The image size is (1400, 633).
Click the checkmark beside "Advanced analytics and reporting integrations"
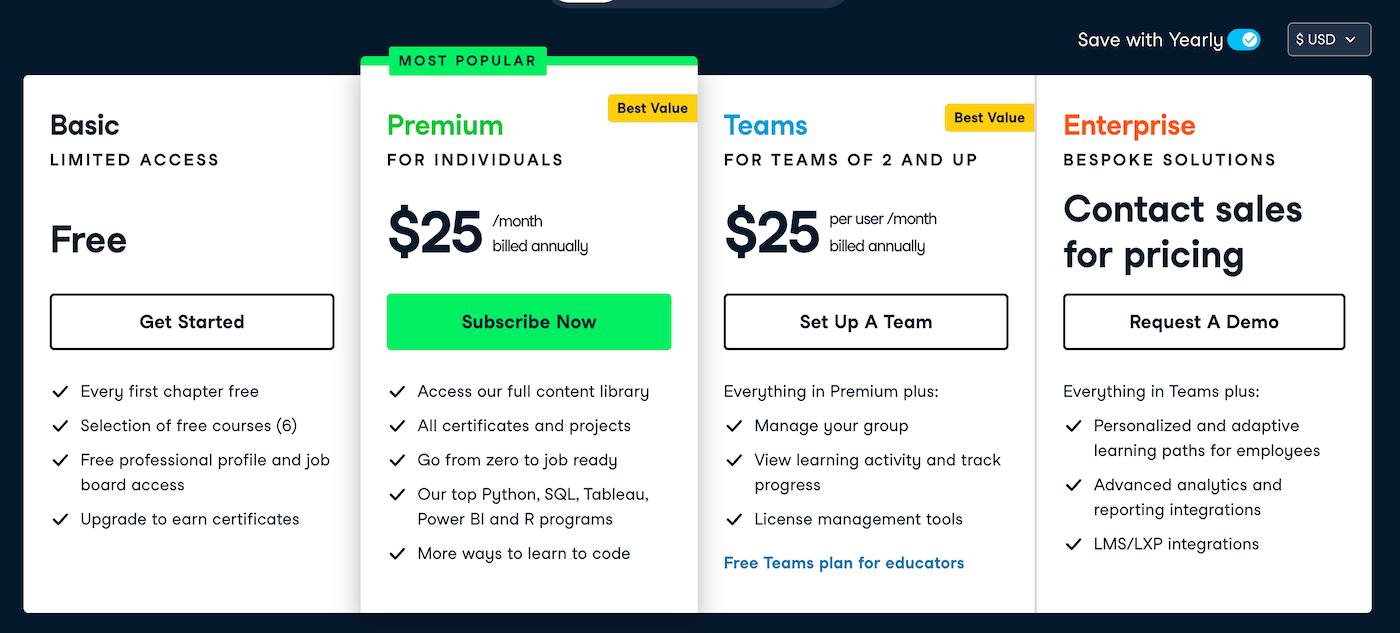tap(1072, 485)
